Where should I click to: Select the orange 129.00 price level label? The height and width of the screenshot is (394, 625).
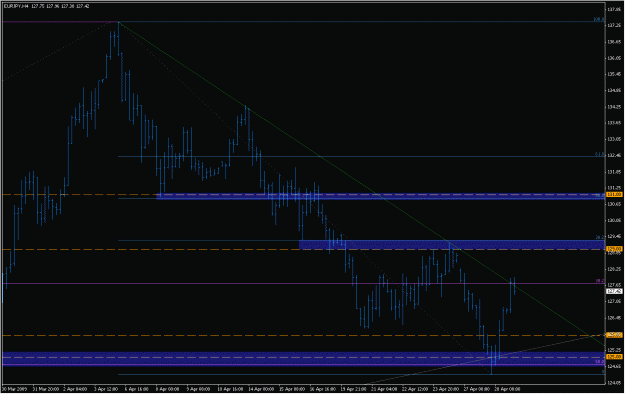614,249
